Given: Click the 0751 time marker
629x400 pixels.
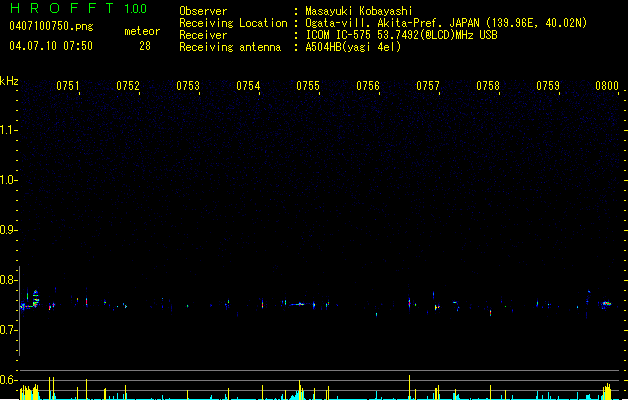Looking at the screenshot, I should [68, 86].
